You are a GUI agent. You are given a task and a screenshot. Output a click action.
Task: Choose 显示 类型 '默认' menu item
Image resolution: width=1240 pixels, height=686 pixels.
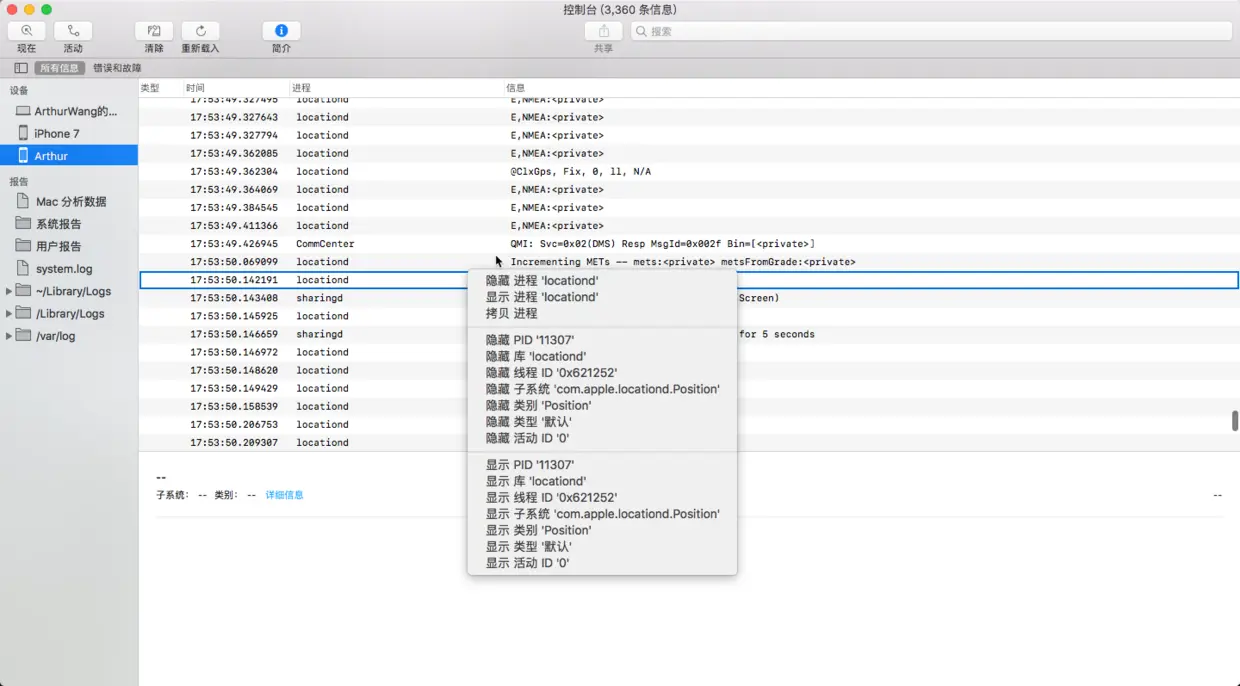pyautogui.click(x=602, y=547)
